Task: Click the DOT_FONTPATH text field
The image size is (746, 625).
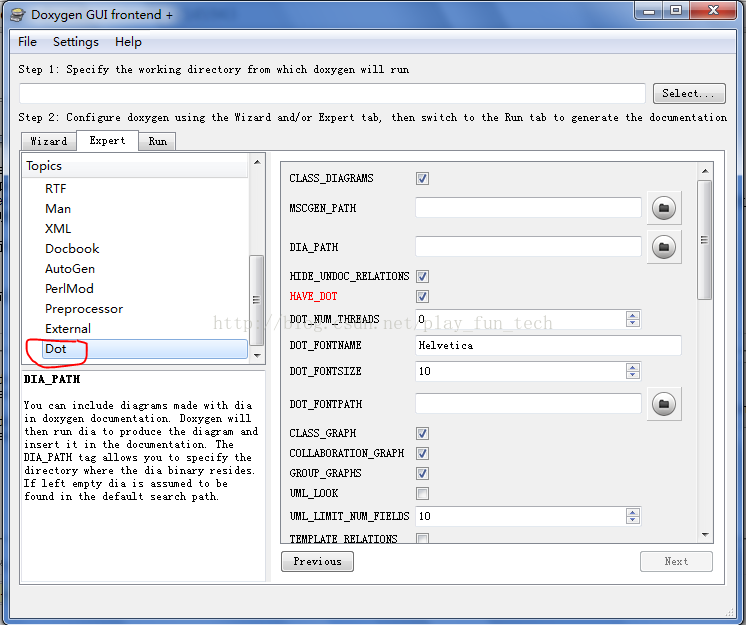Action: (x=528, y=404)
